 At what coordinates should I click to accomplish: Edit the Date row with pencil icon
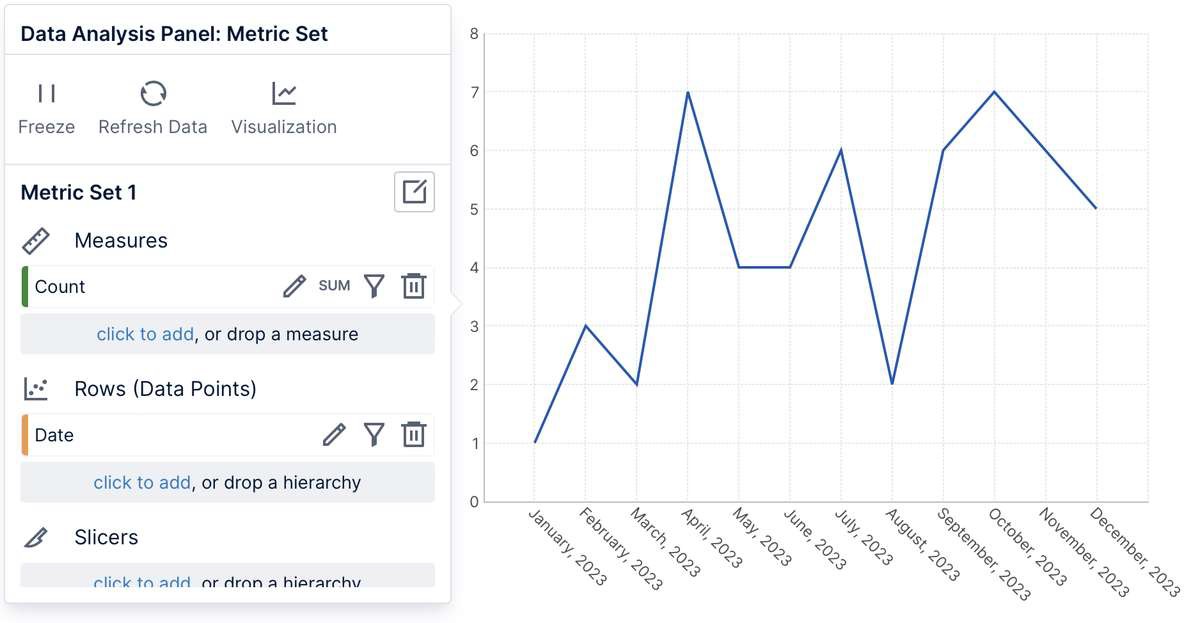334,435
